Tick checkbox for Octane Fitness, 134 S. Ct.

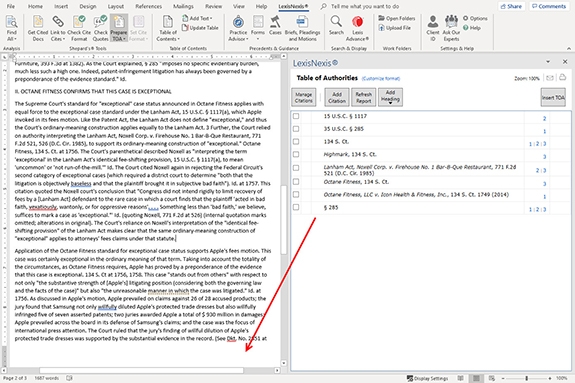click(296, 182)
